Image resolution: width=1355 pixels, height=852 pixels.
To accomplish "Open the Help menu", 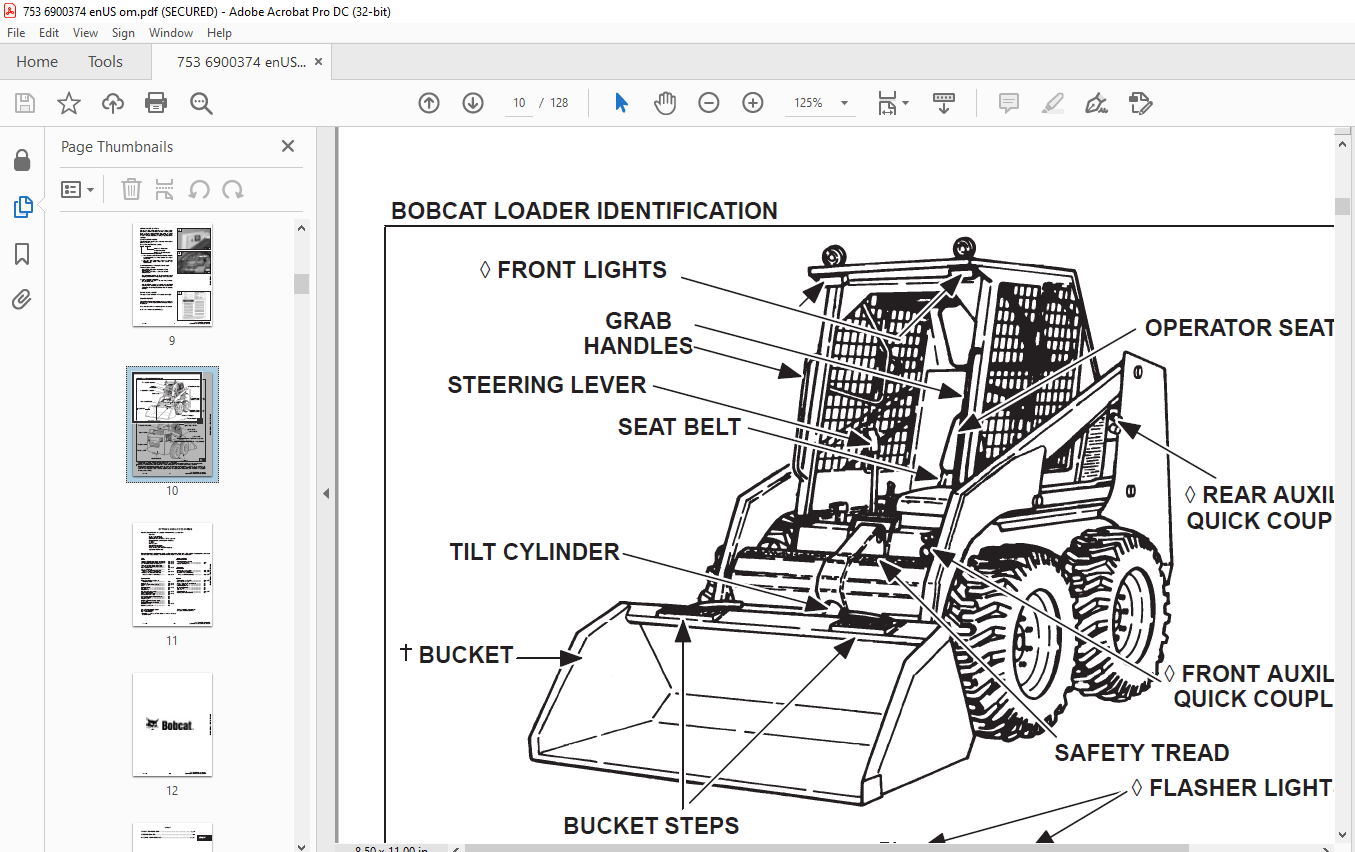I will tap(219, 33).
